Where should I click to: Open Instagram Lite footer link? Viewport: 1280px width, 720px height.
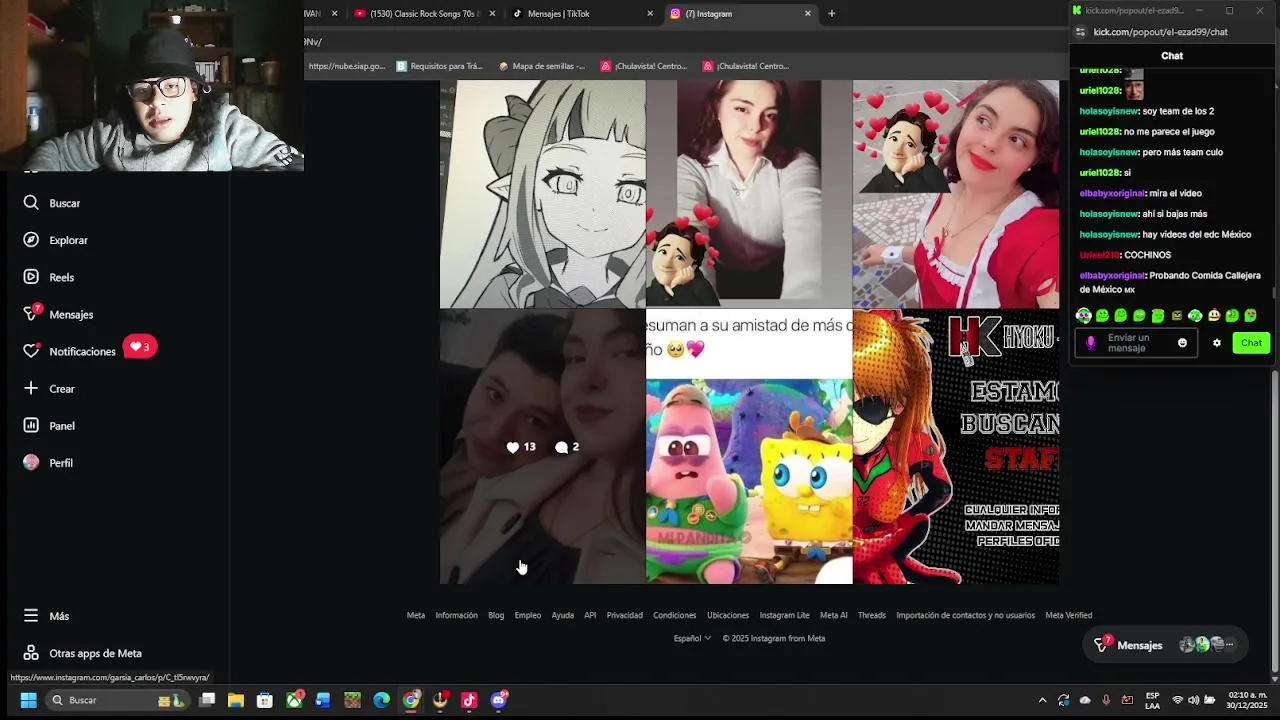click(784, 615)
